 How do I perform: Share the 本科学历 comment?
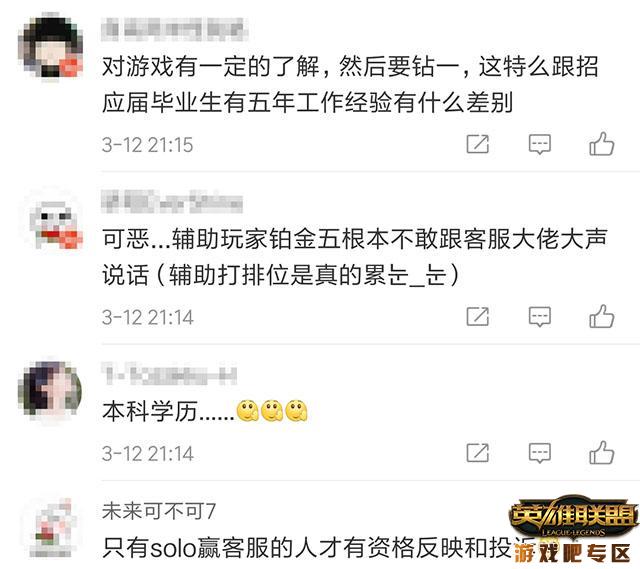pos(478,452)
